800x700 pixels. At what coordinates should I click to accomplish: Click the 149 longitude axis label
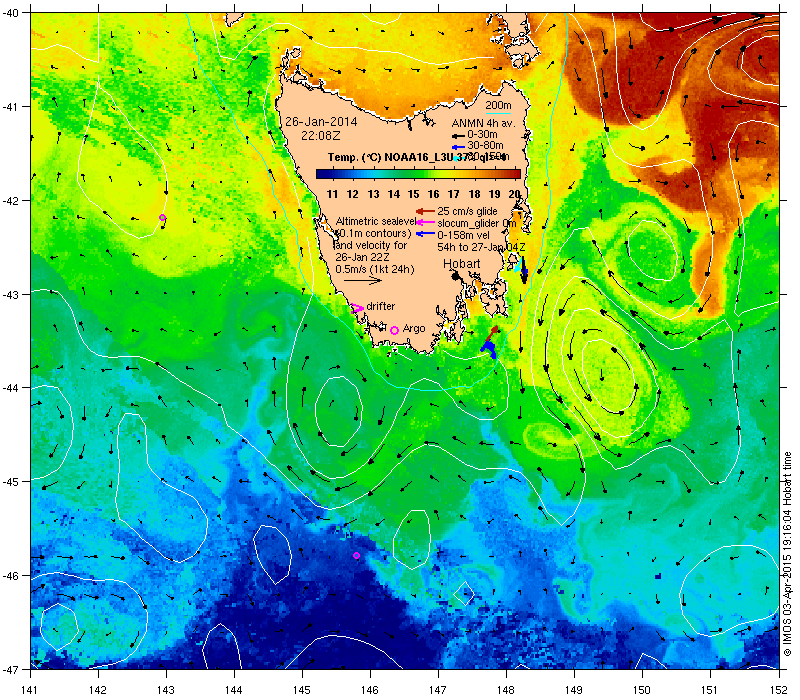tap(574, 690)
